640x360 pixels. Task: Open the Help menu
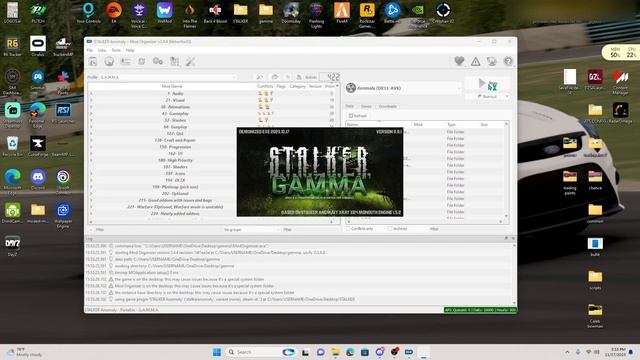(130, 50)
